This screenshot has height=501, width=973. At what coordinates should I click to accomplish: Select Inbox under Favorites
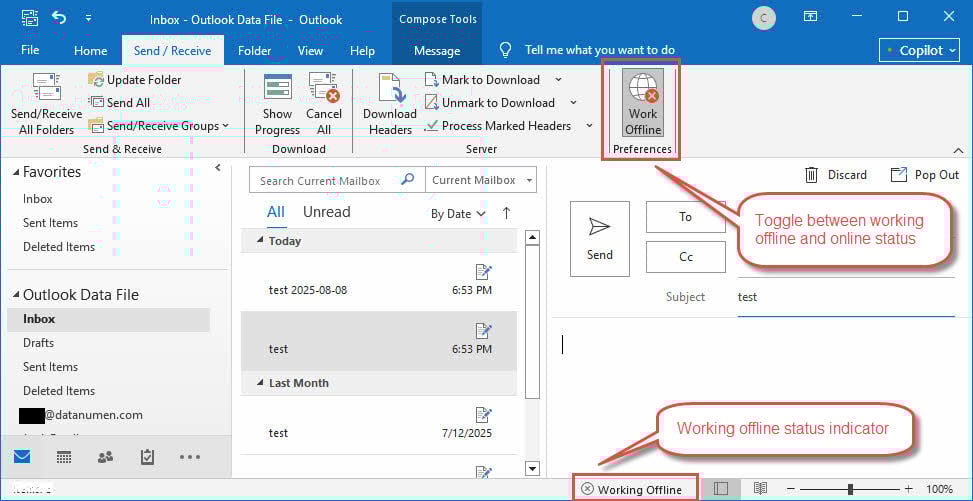click(38, 199)
